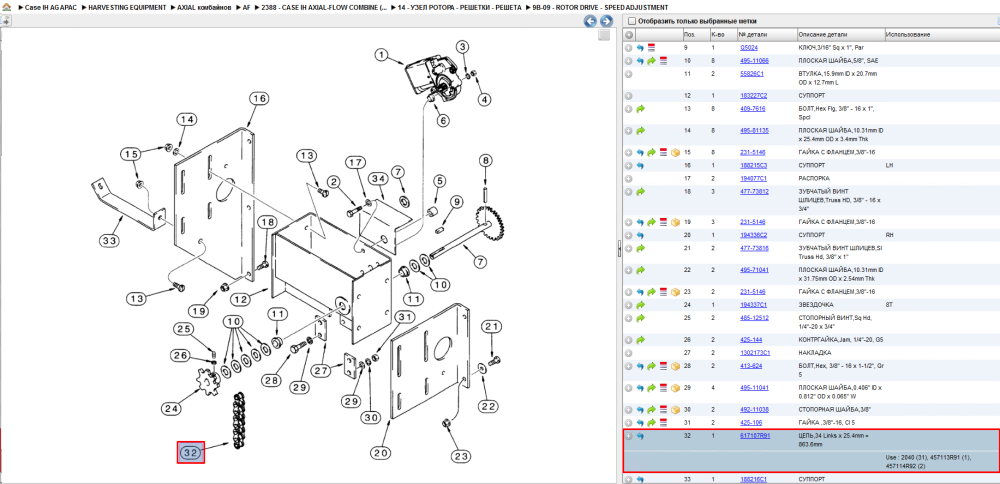Click blue back arrow for part 617107R91
Viewport: 1000px width, 484px height.
pos(640,436)
